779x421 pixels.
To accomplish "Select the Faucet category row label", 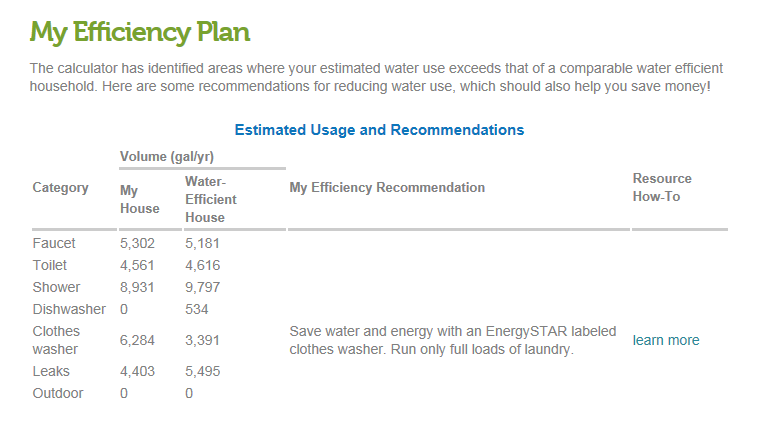I will pyautogui.click(x=54, y=243).
